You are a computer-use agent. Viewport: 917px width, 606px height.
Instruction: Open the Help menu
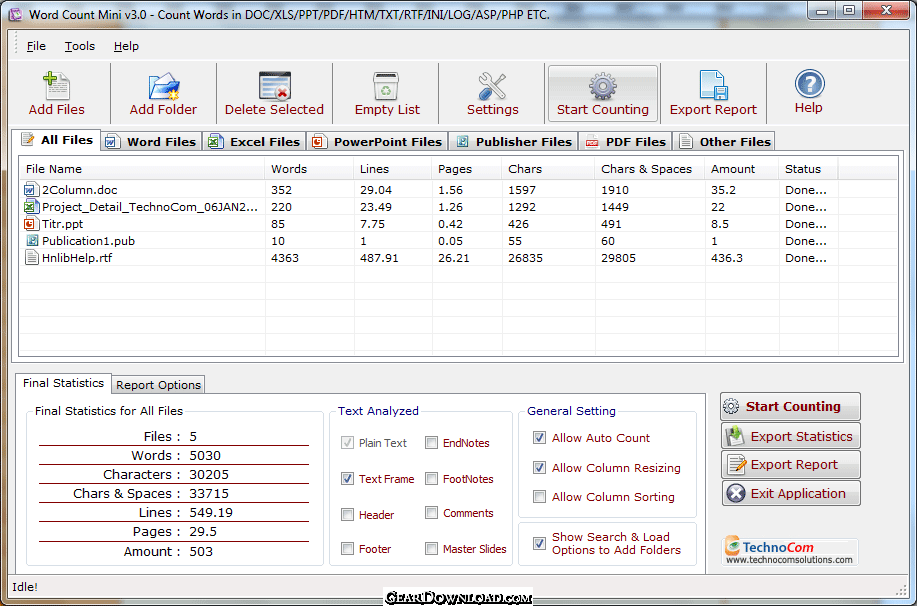pos(126,46)
